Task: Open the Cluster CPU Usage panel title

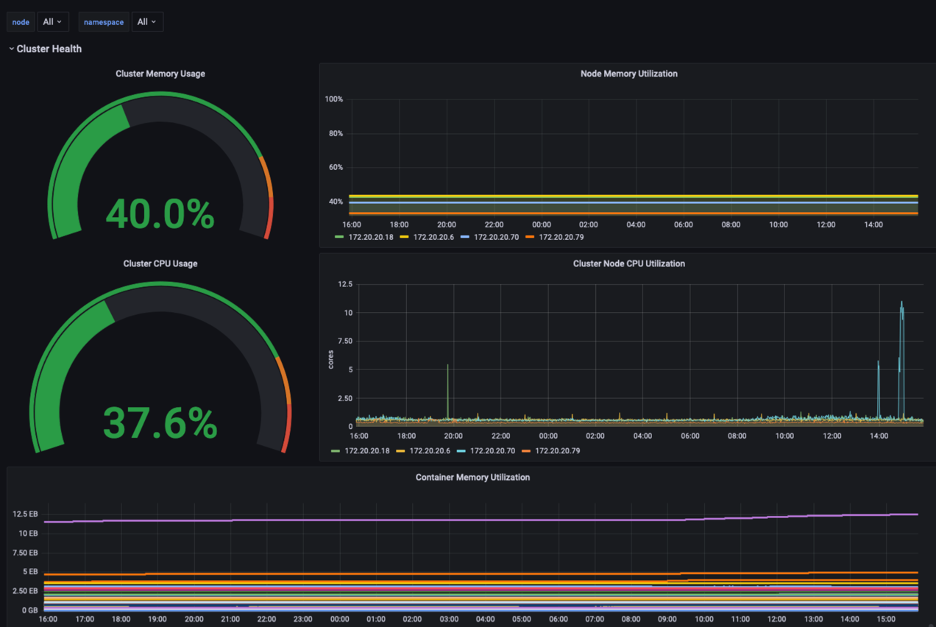Action: [160, 263]
